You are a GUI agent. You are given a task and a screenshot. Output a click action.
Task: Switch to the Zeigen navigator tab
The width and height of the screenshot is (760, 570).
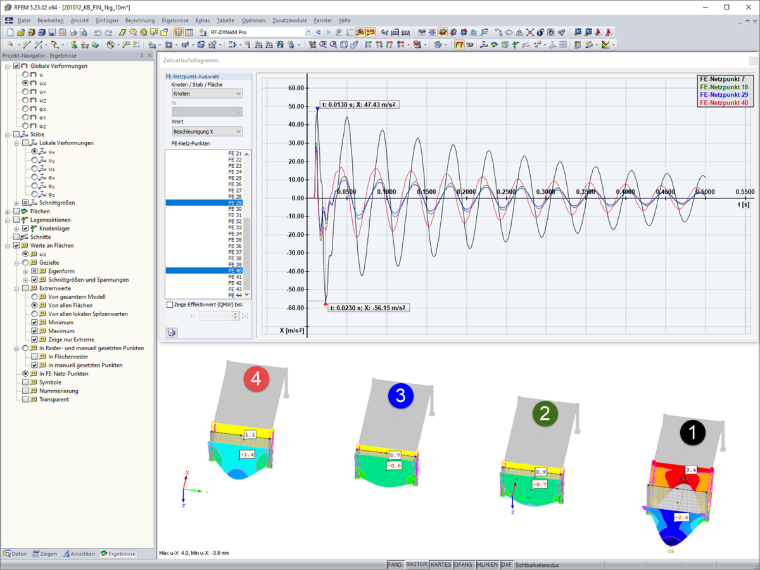[45, 554]
